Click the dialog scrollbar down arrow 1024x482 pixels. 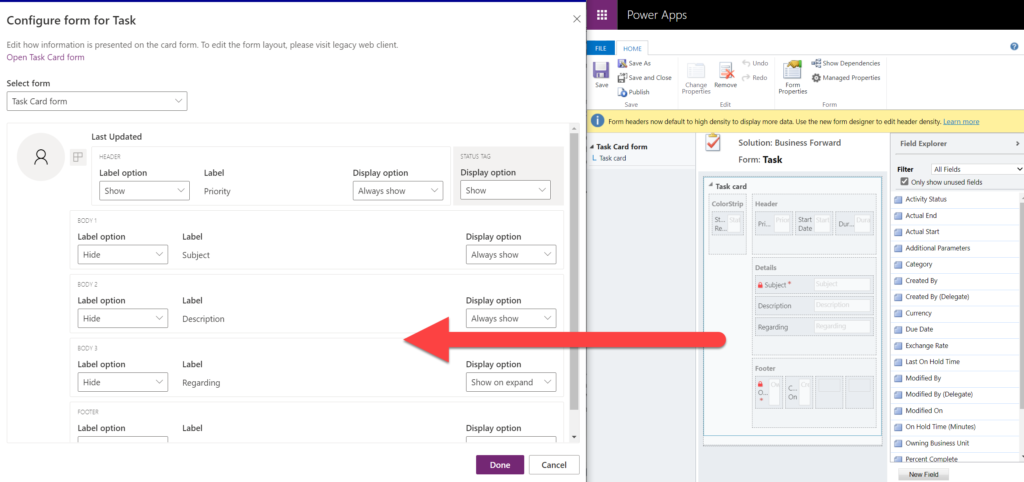(574, 437)
